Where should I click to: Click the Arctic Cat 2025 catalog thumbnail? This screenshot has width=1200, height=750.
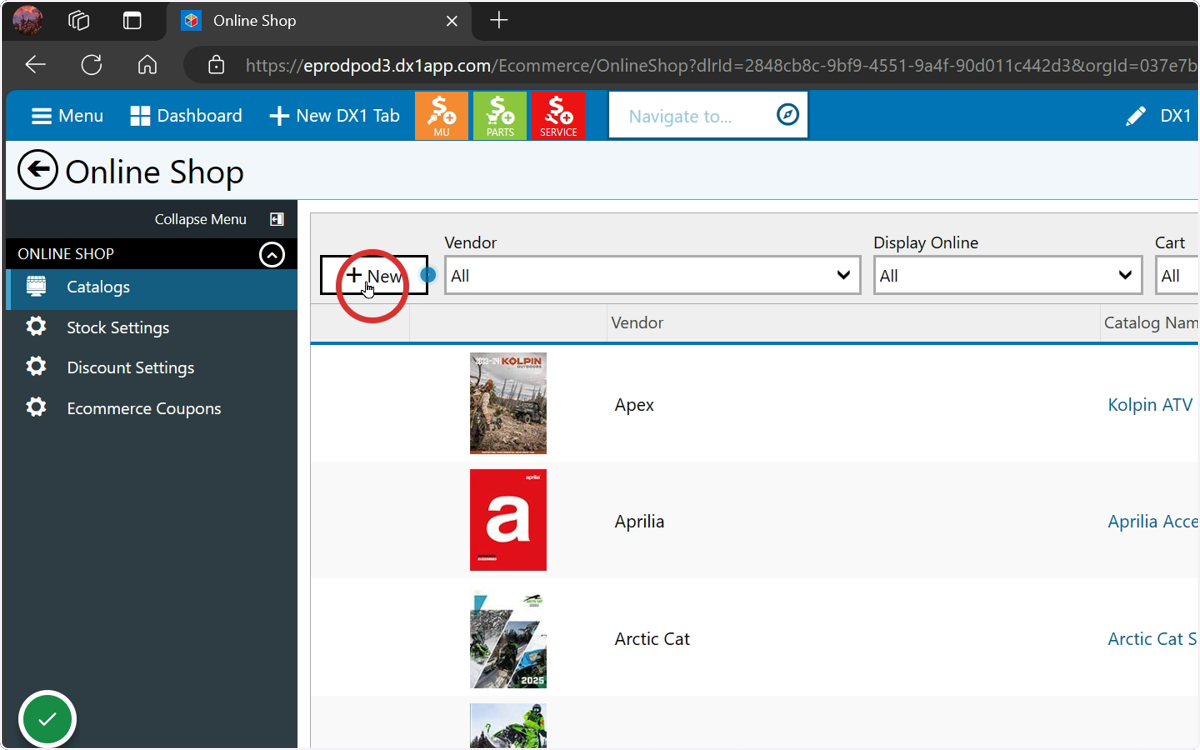pos(508,638)
